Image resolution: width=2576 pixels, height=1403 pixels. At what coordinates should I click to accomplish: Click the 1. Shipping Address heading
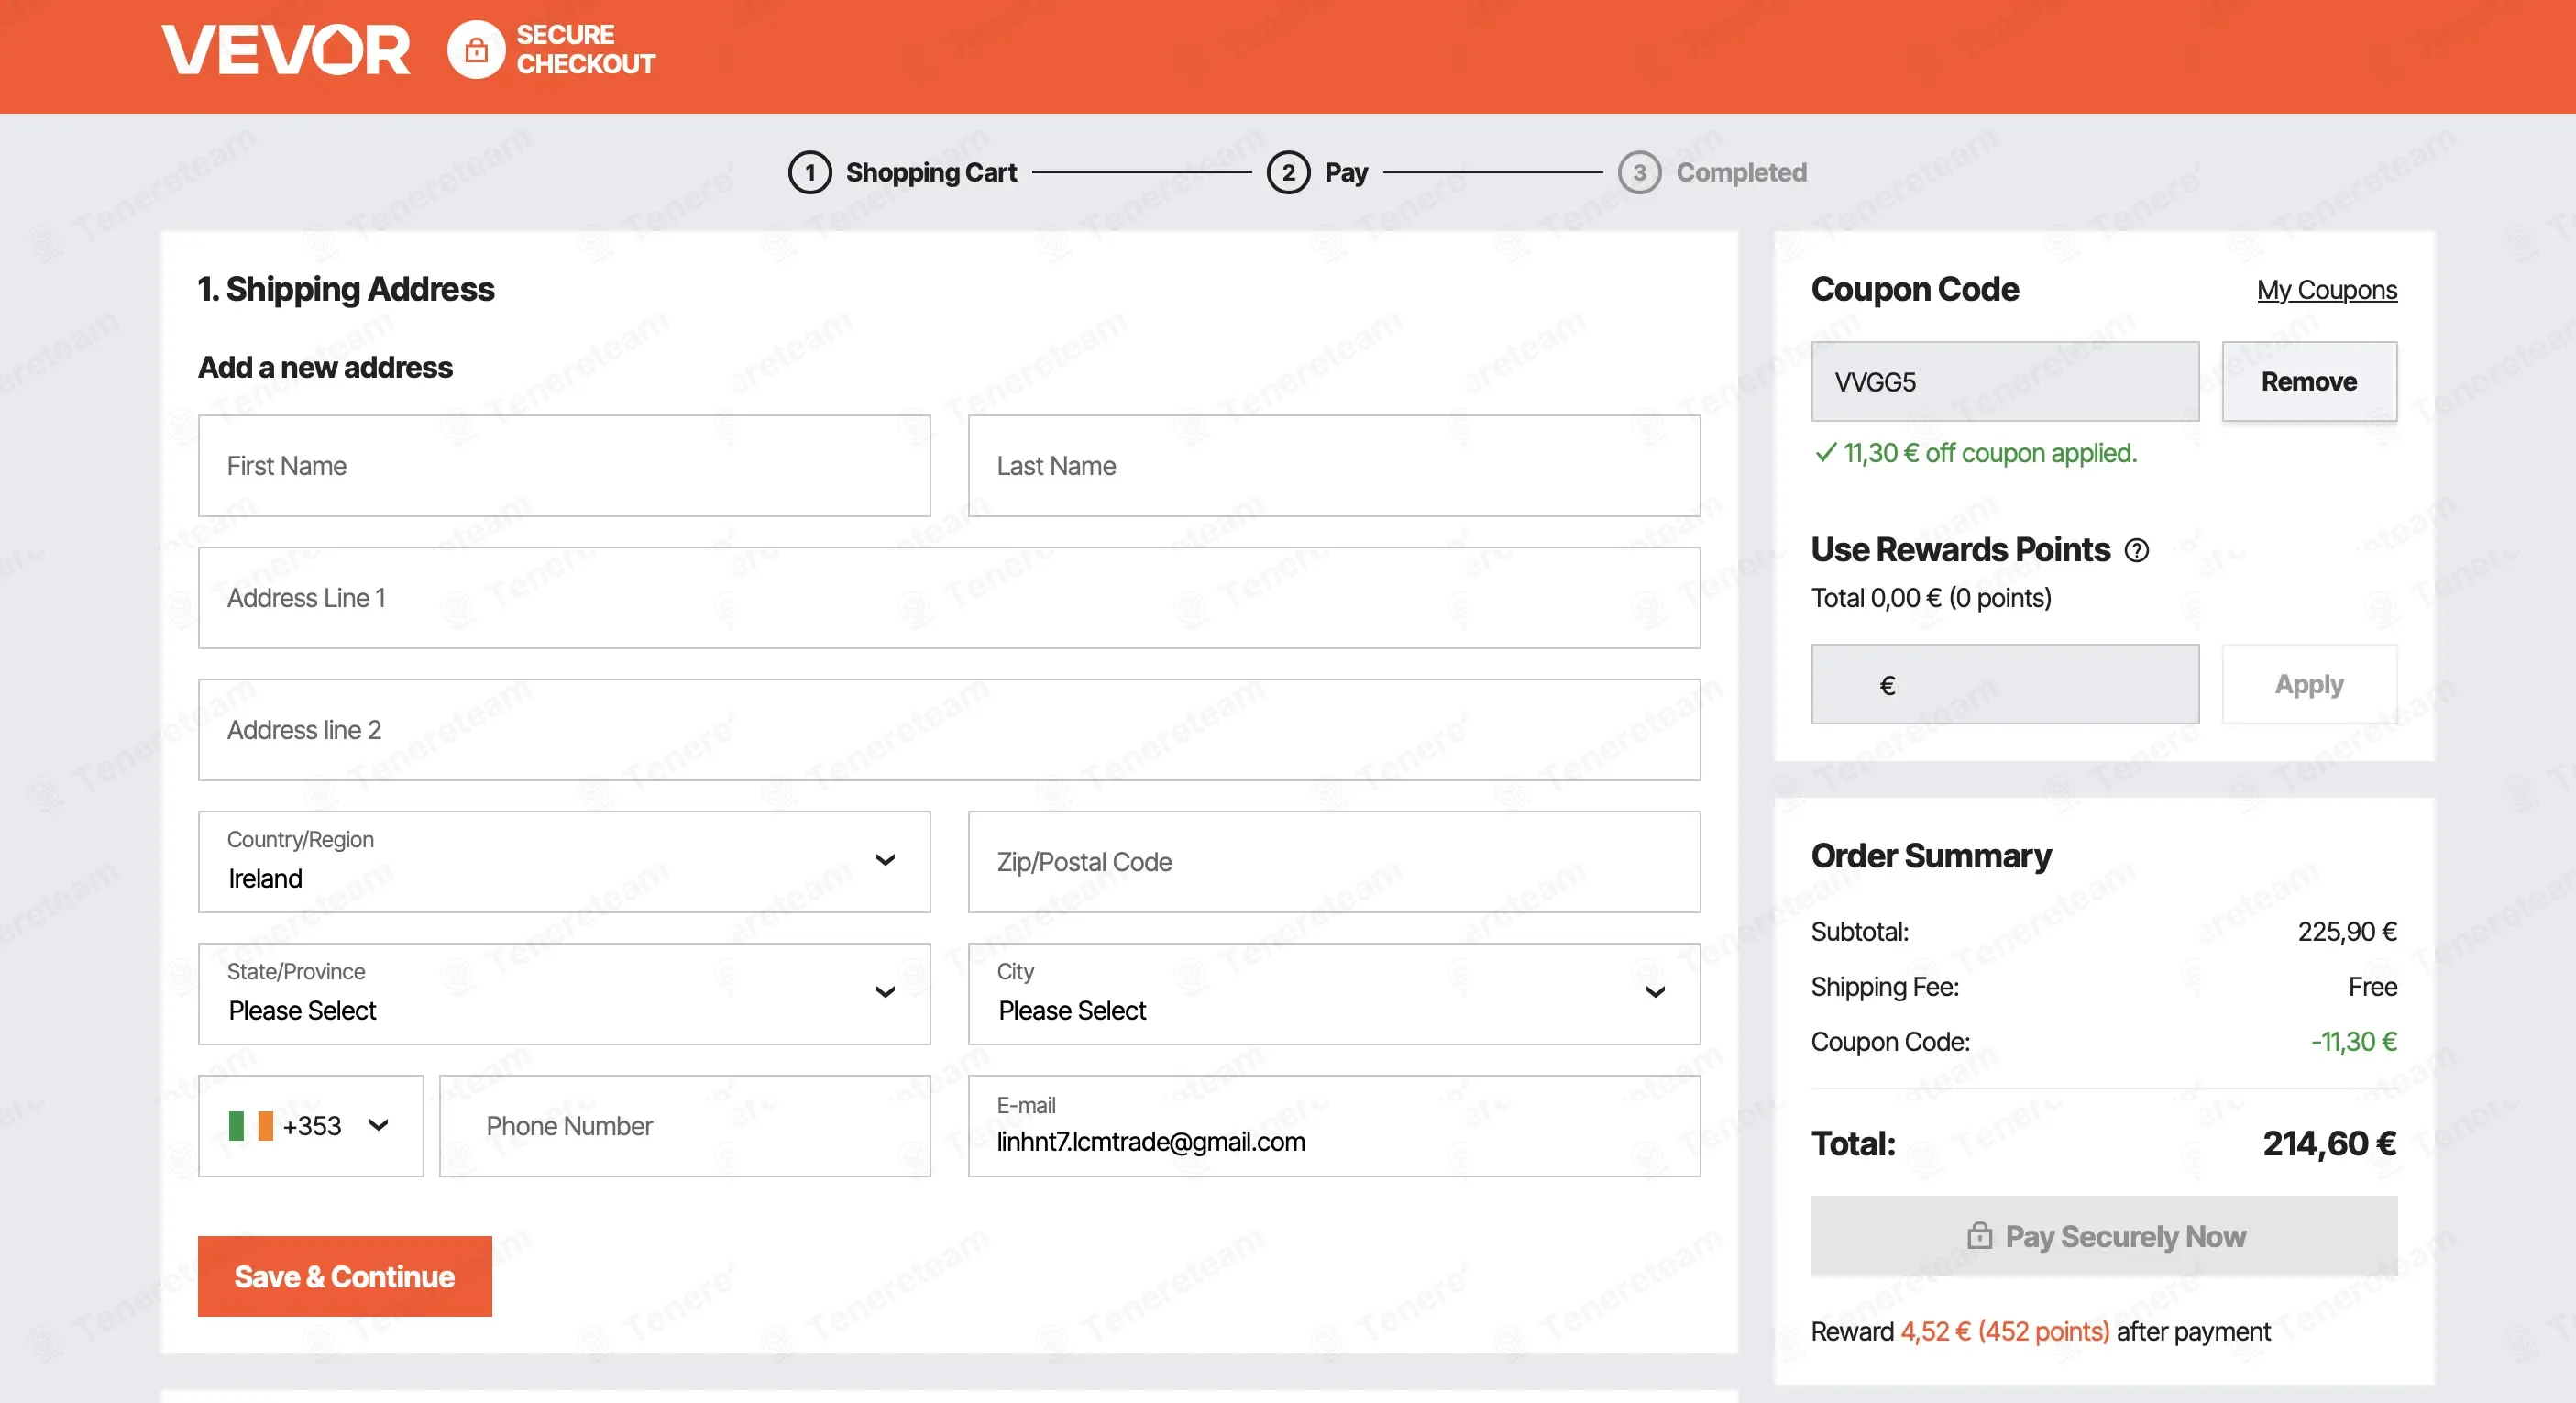pyautogui.click(x=346, y=289)
